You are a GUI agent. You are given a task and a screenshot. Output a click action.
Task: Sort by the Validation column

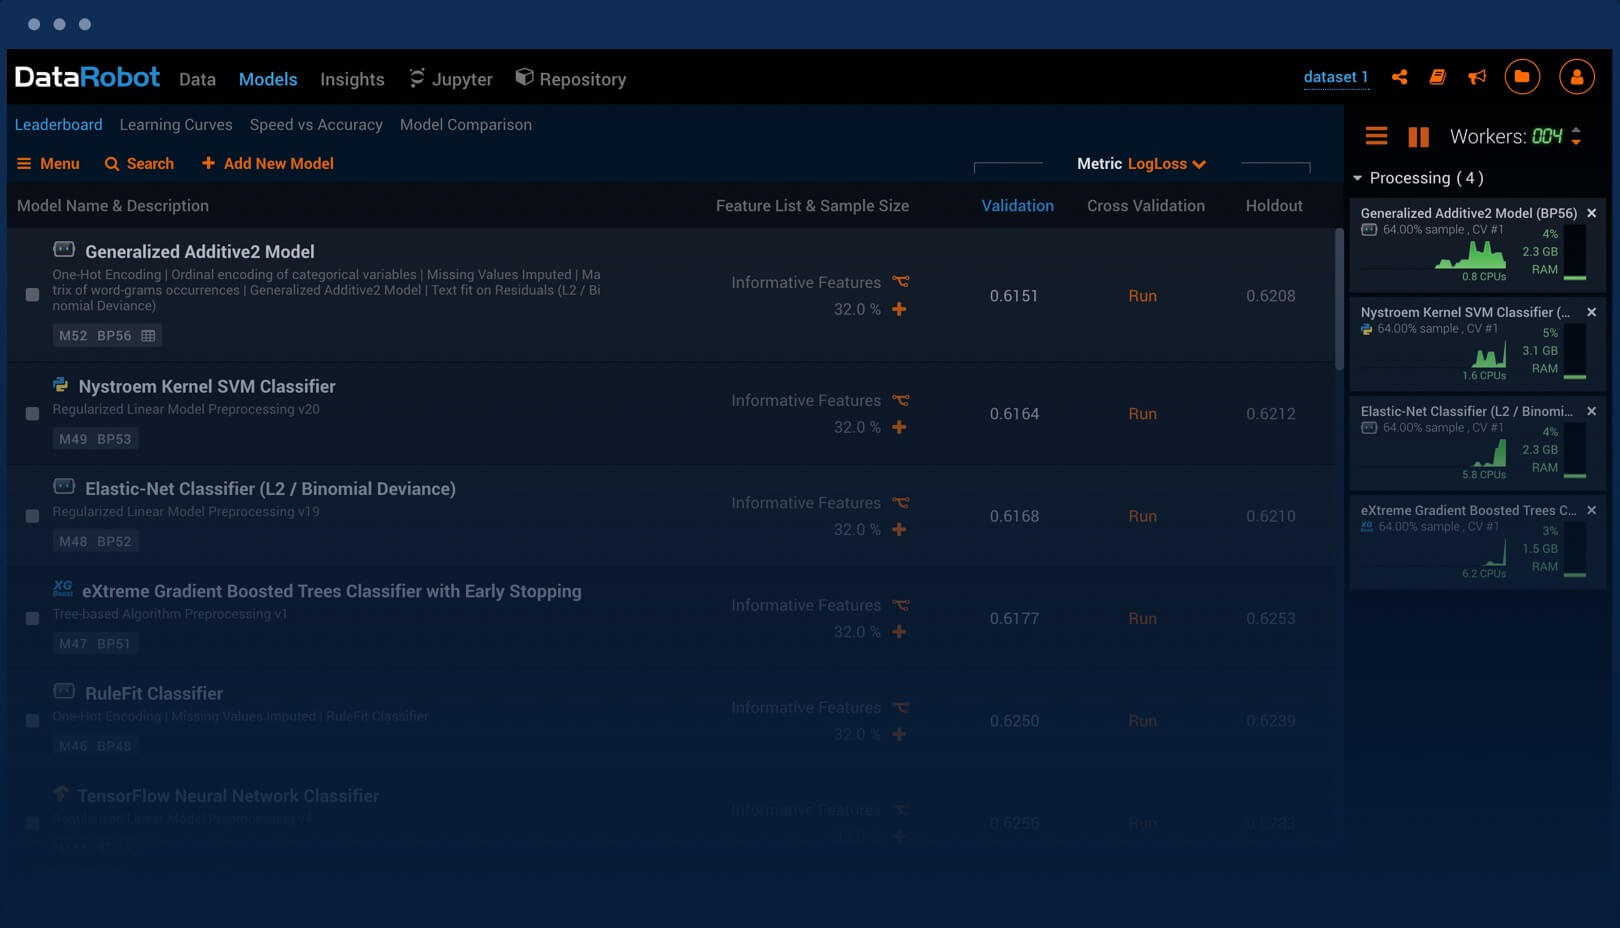(1017, 206)
